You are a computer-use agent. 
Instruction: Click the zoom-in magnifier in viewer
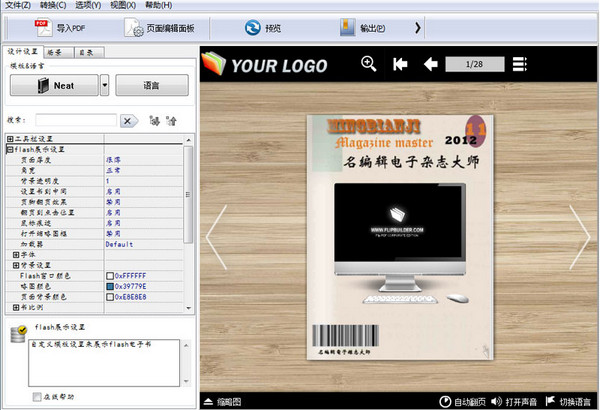point(369,64)
